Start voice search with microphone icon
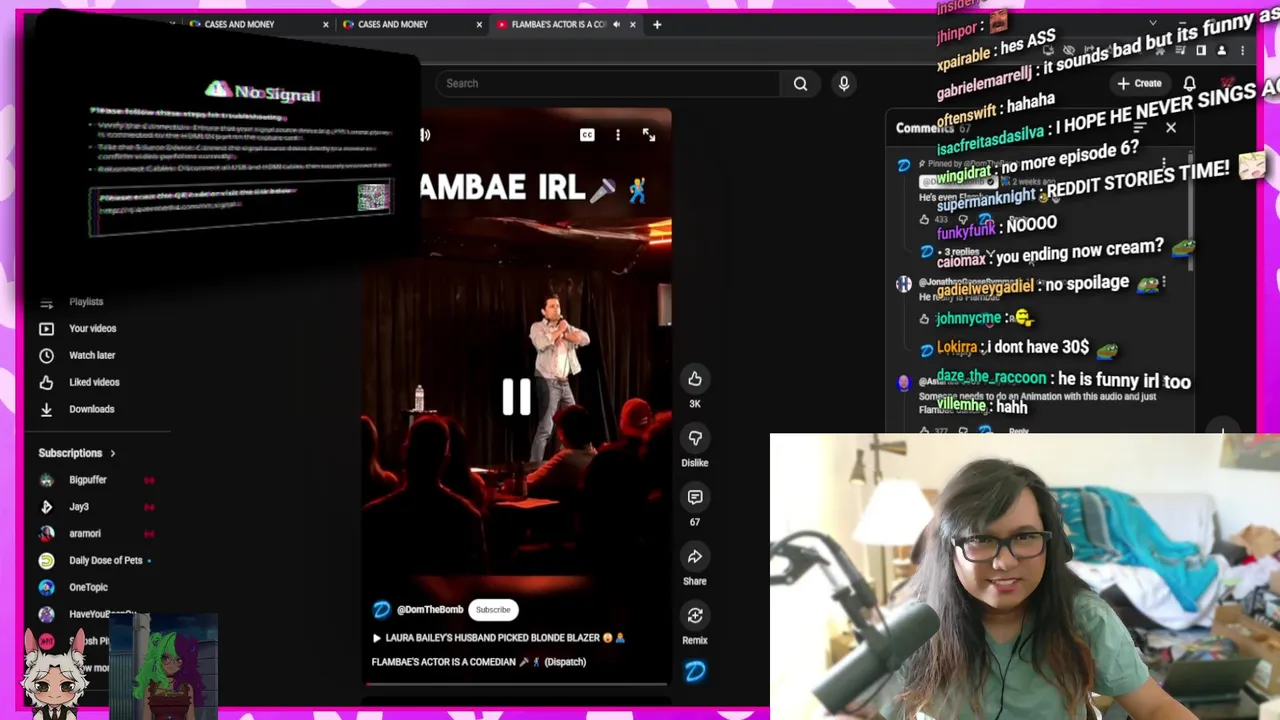This screenshot has height=720, width=1280. pyautogui.click(x=844, y=84)
